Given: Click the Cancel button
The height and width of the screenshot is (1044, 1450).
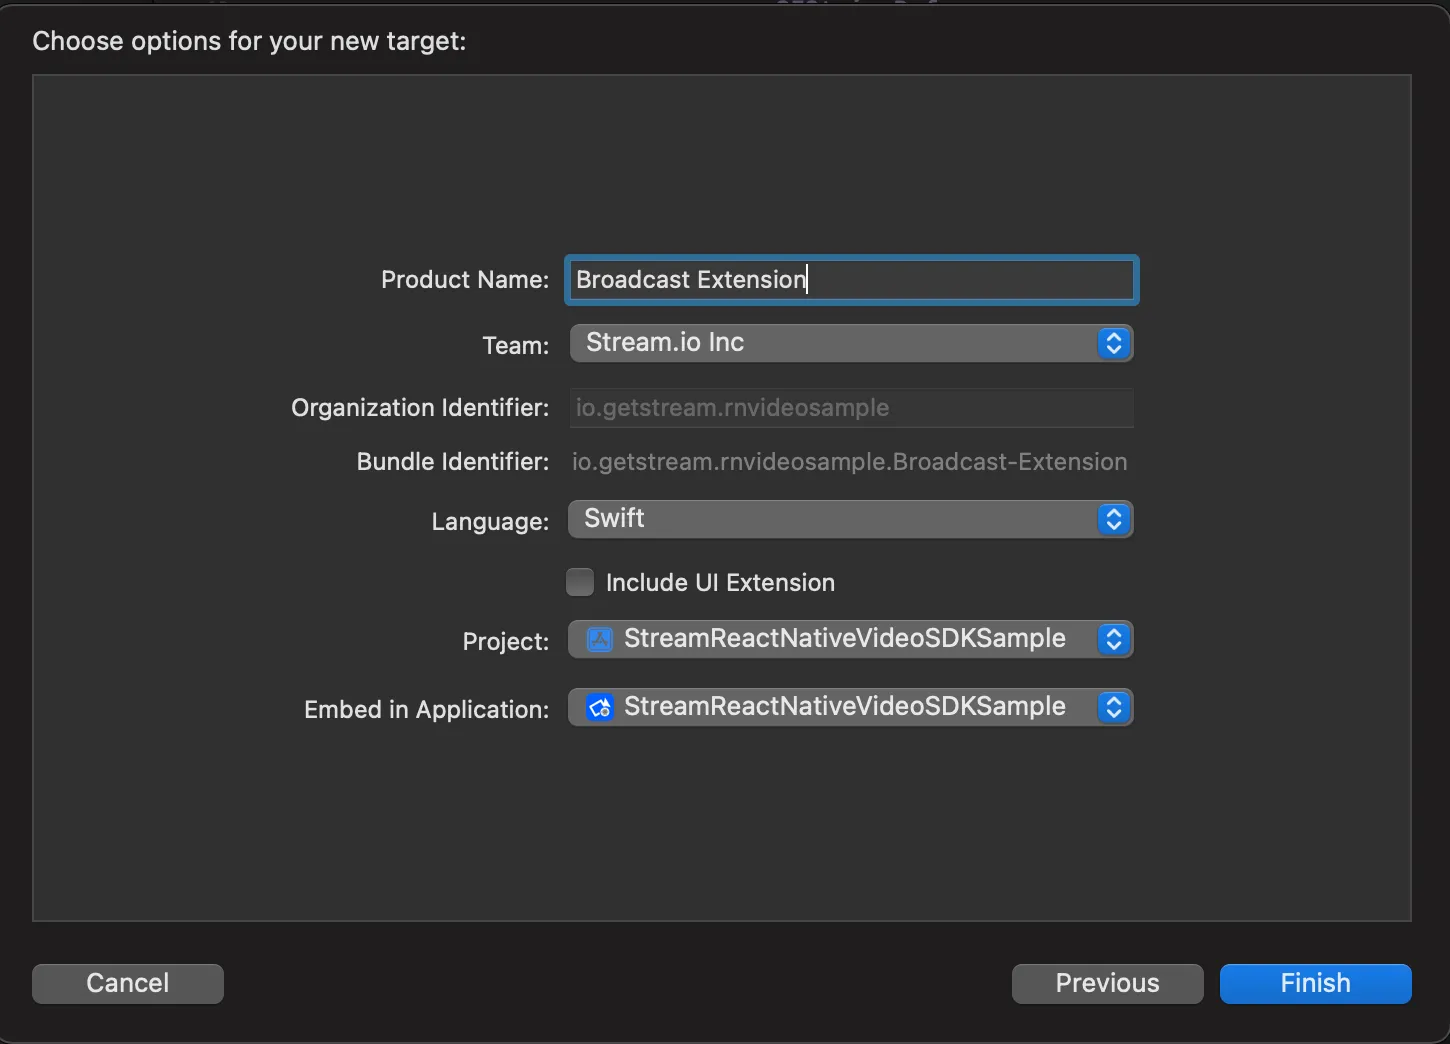Looking at the screenshot, I should click(x=127, y=983).
